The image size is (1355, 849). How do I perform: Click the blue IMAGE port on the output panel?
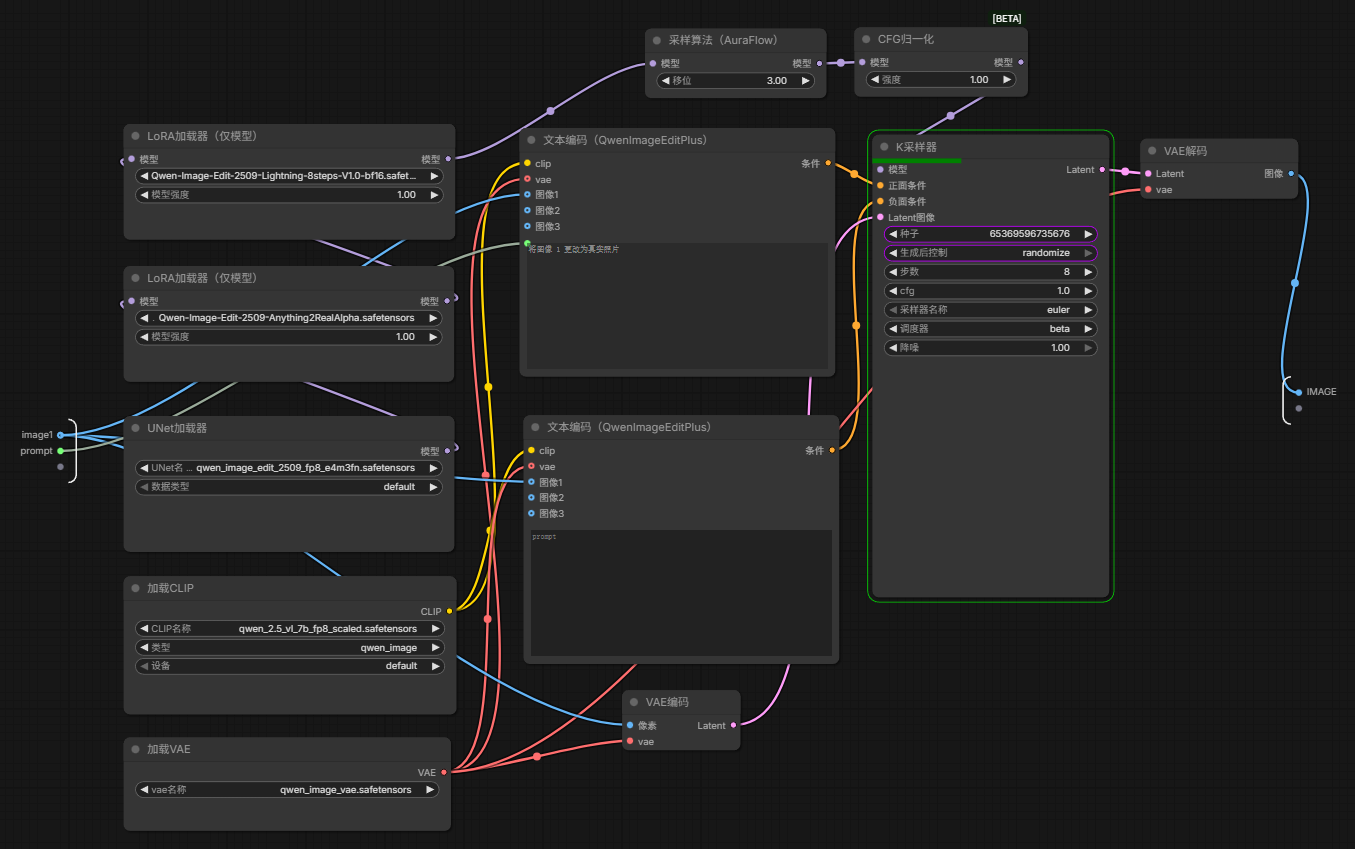pyautogui.click(x=1298, y=392)
